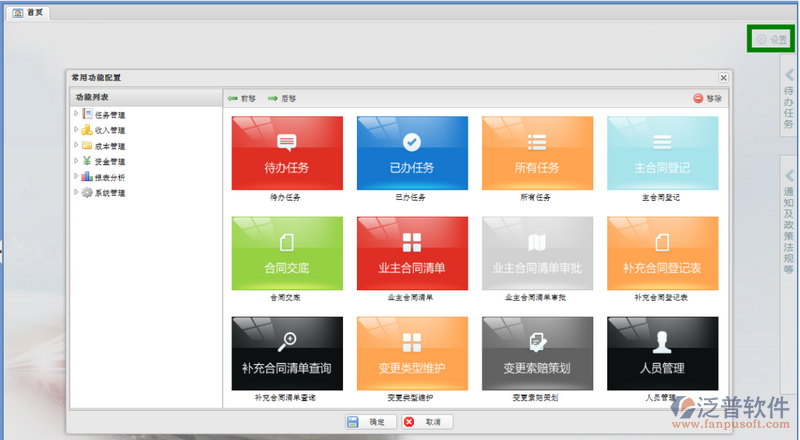Expand the 资金管理 tree node
Screen dimensions: 800x440
(76, 161)
